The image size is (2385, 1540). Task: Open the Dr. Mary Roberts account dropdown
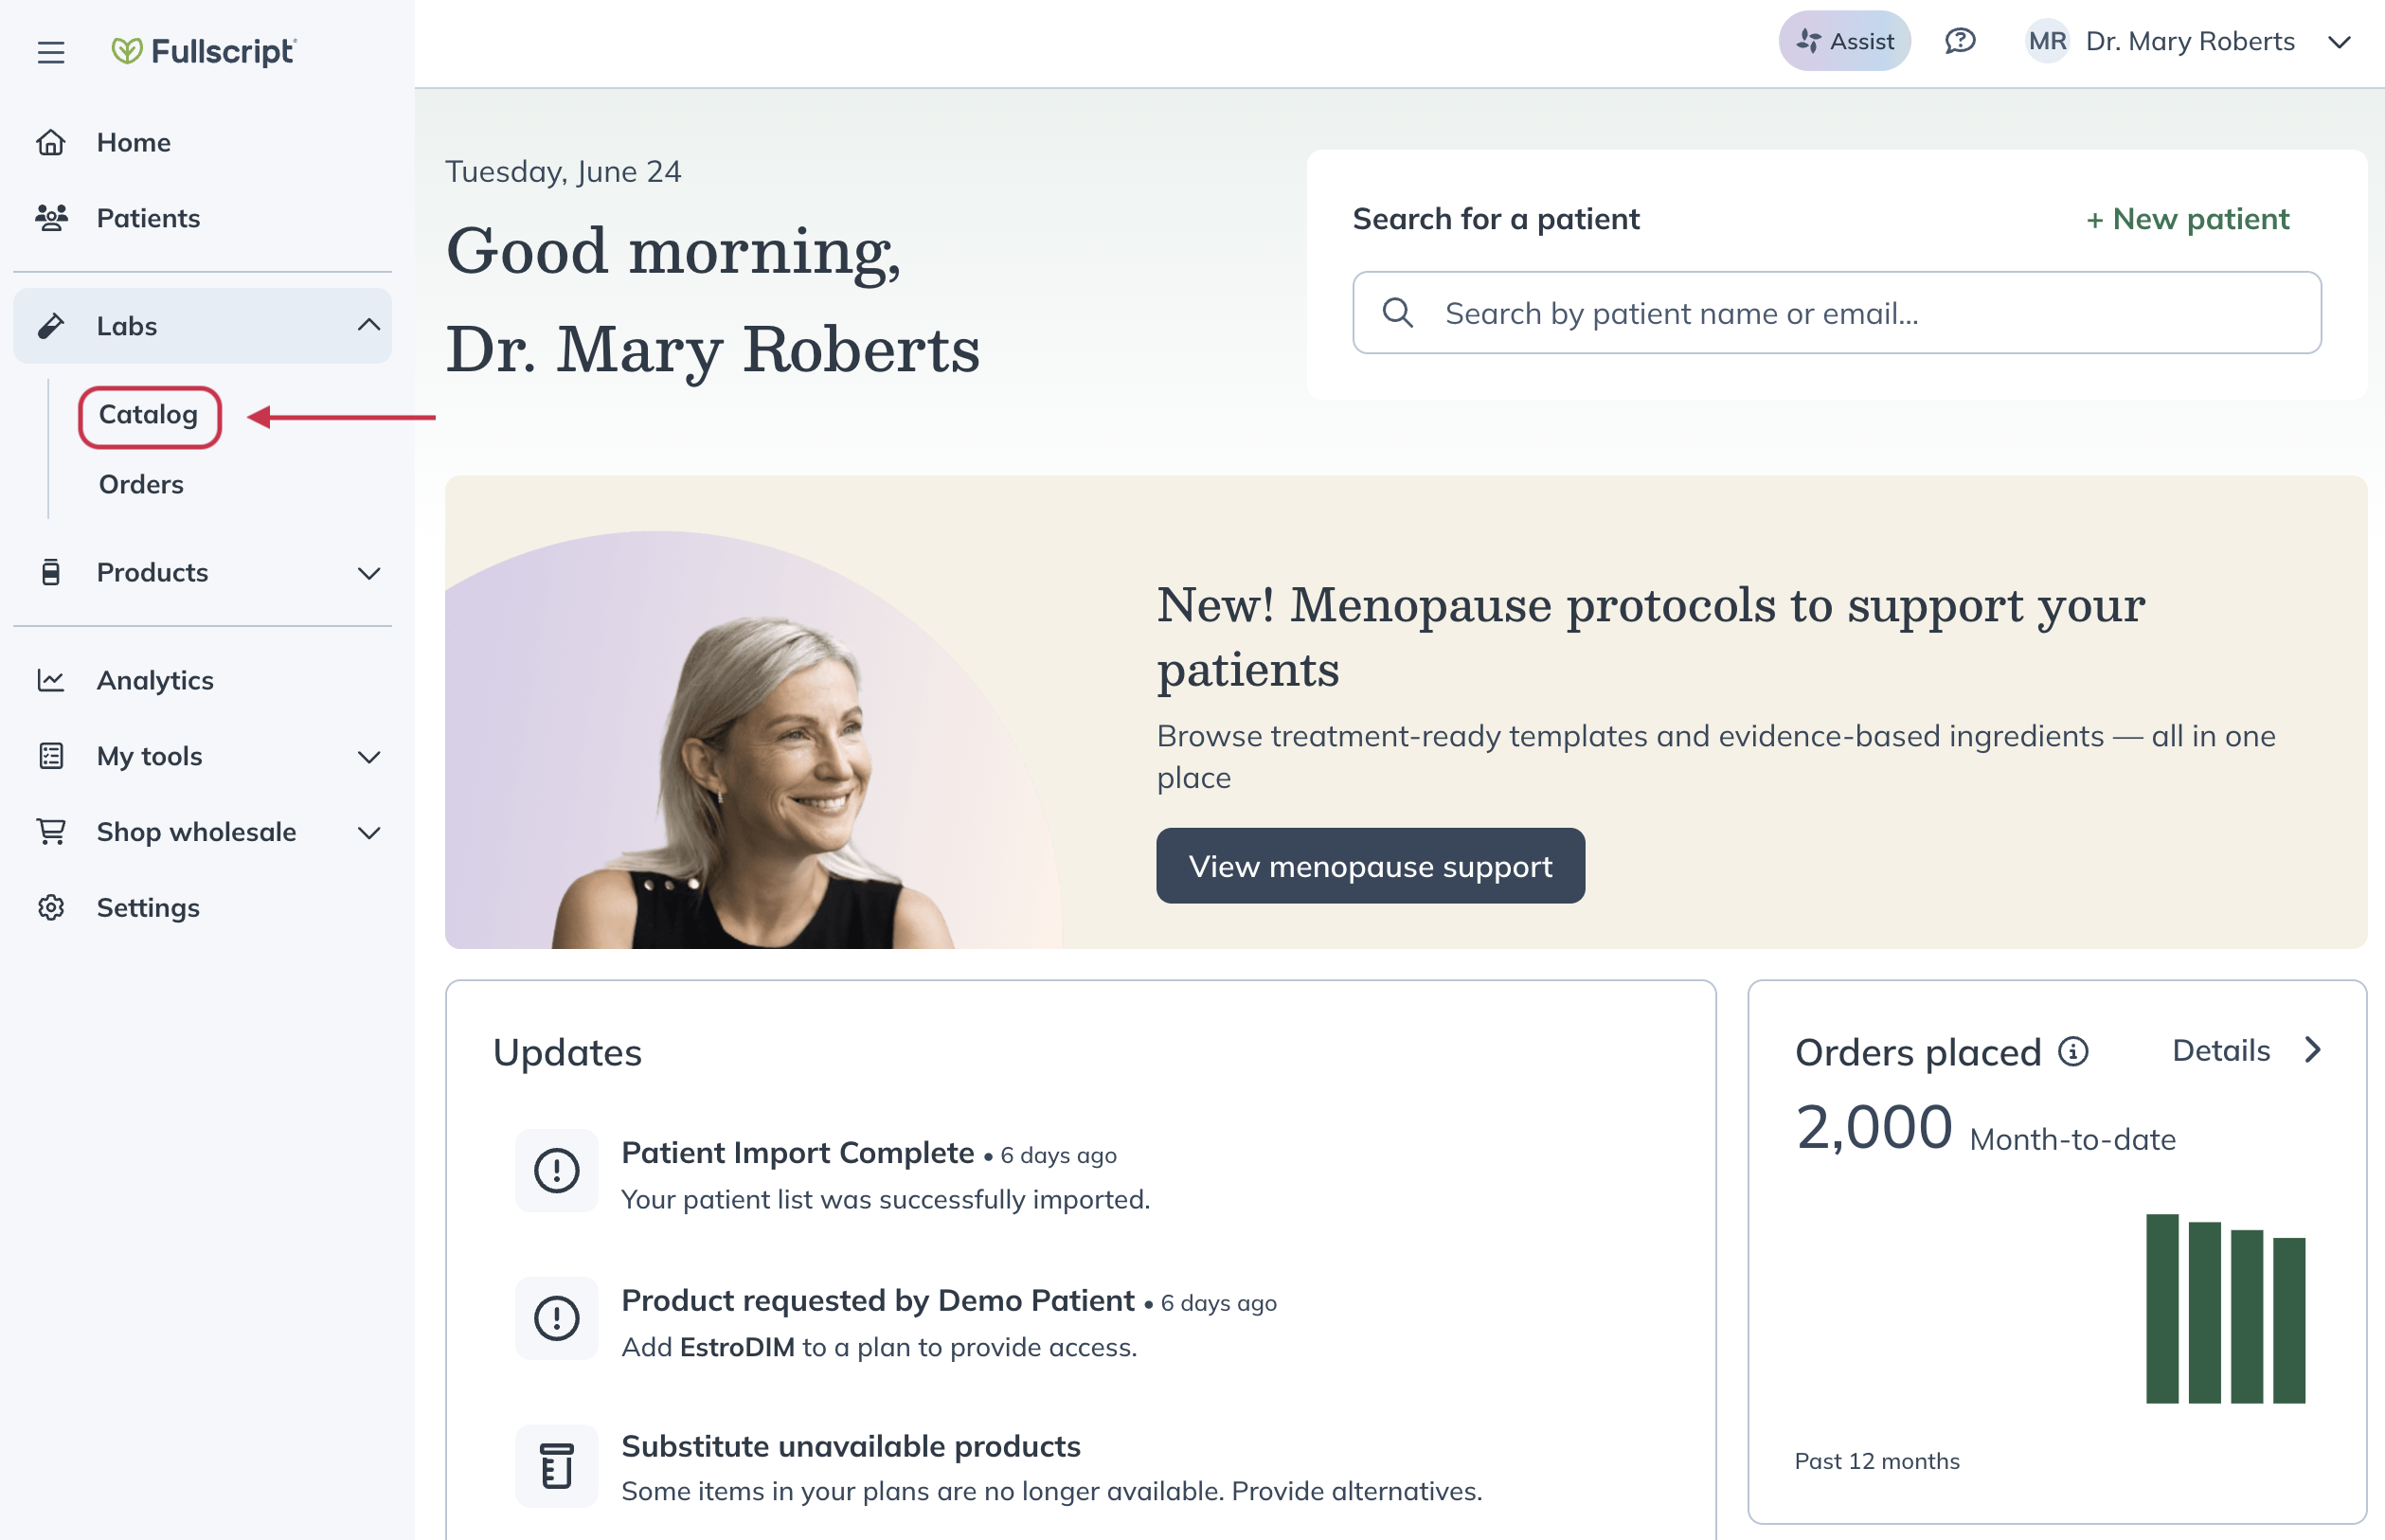(x=2338, y=42)
